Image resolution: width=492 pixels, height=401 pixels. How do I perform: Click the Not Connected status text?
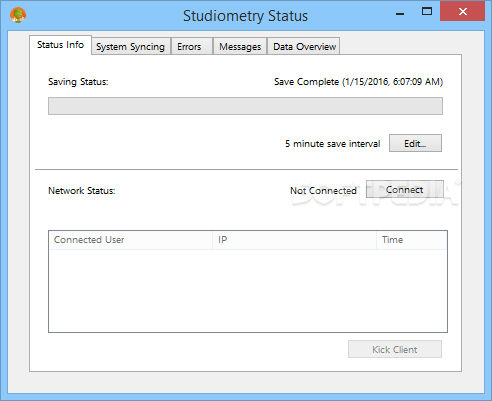click(323, 191)
